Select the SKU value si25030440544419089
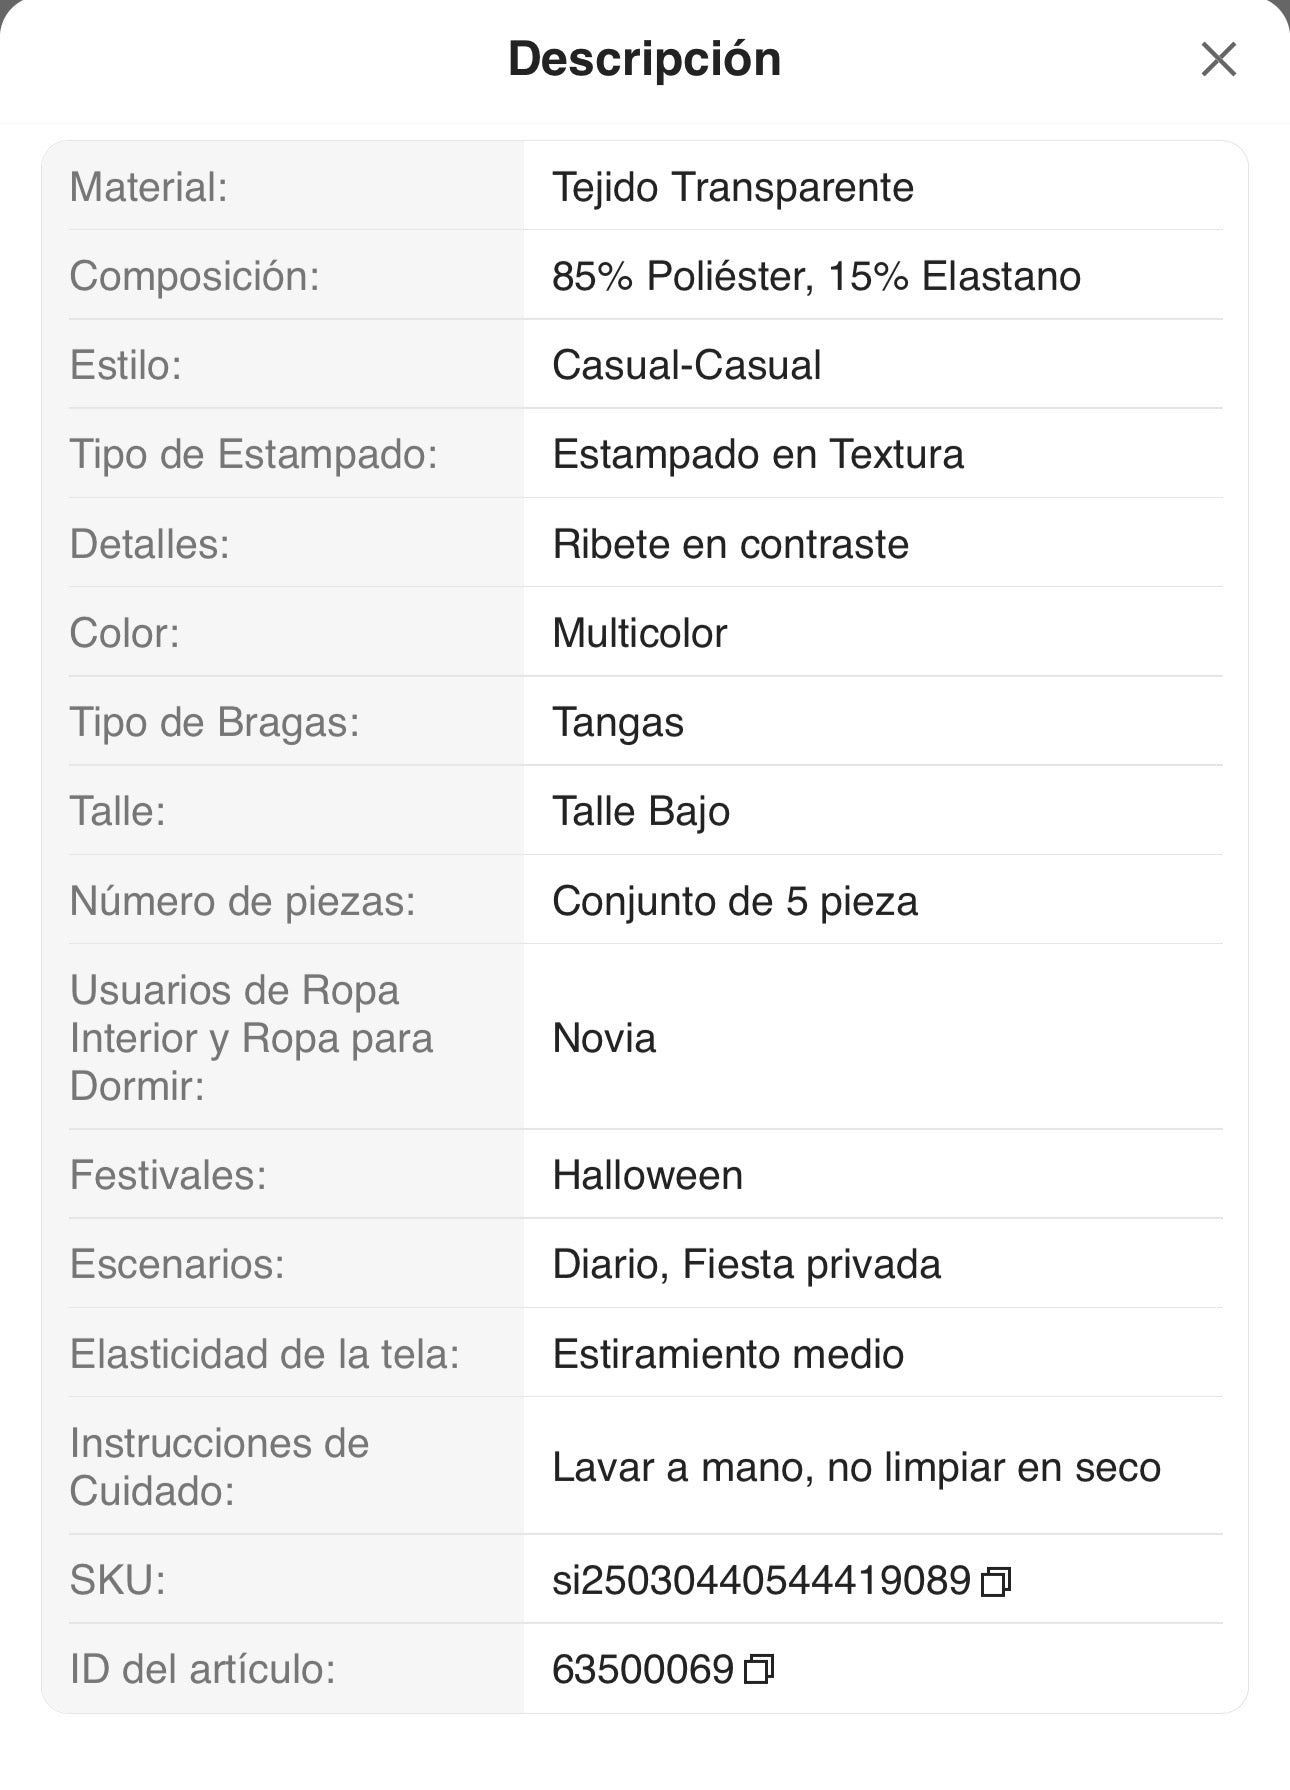Screen dimensions: 1290x1790 pyautogui.click(x=761, y=1581)
